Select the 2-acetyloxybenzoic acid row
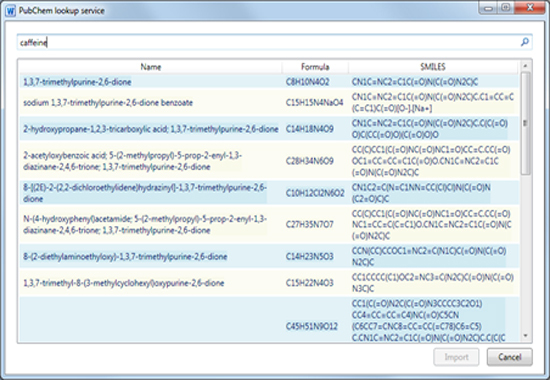550x380 pixels. coord(269,161)
